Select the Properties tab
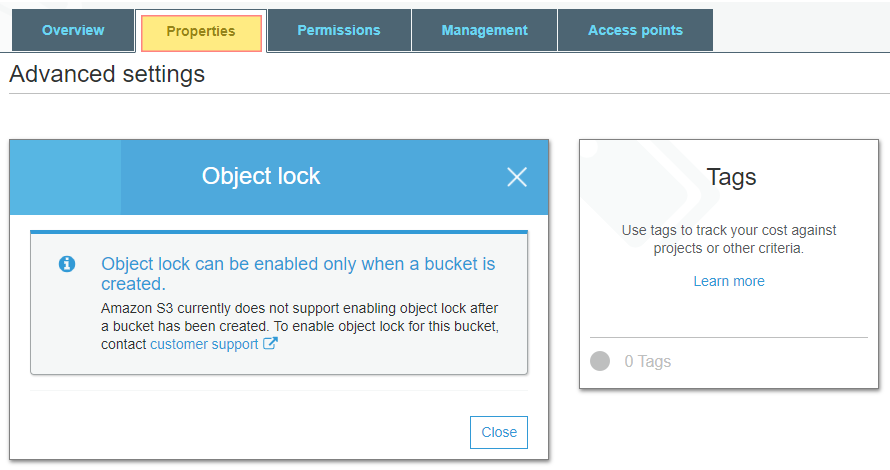Viewport: 890px width, 470px height. [201, 32]
